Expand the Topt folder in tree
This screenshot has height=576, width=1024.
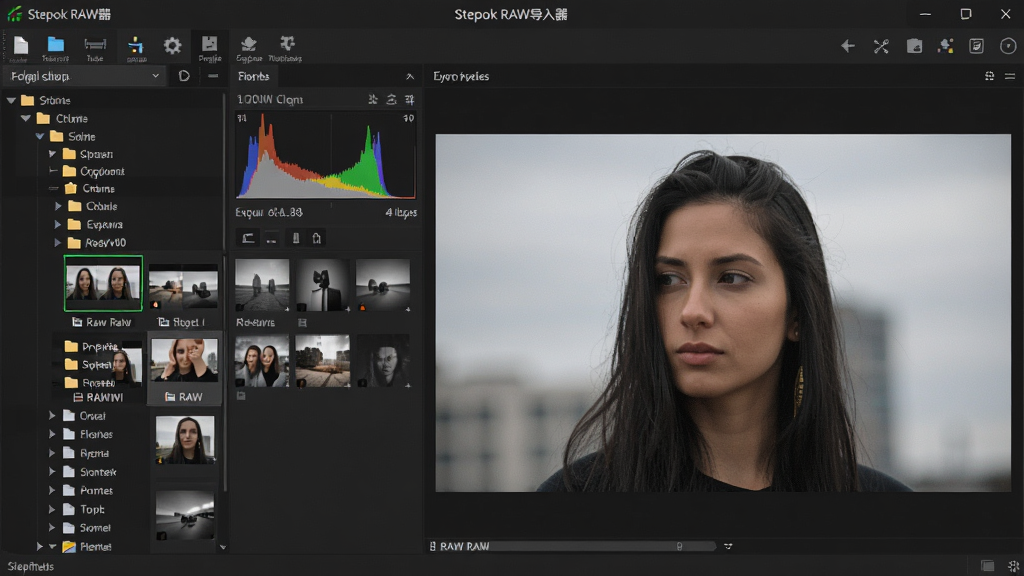click(52, 509)
